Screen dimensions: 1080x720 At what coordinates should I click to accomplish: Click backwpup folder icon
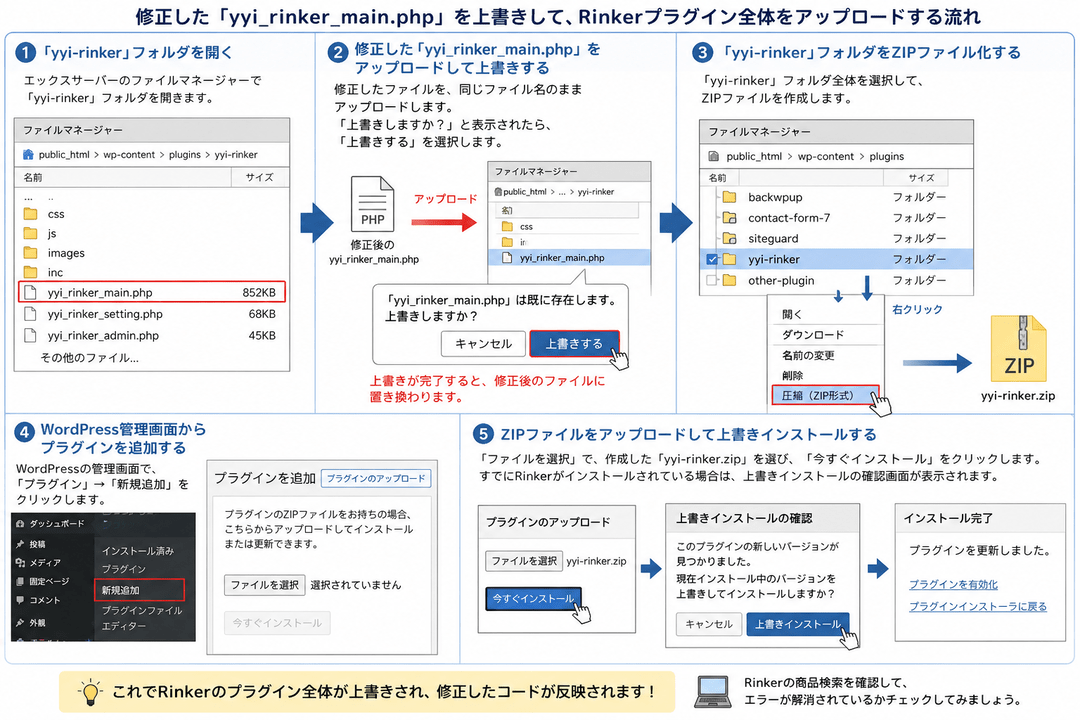(x=729, y=197)
